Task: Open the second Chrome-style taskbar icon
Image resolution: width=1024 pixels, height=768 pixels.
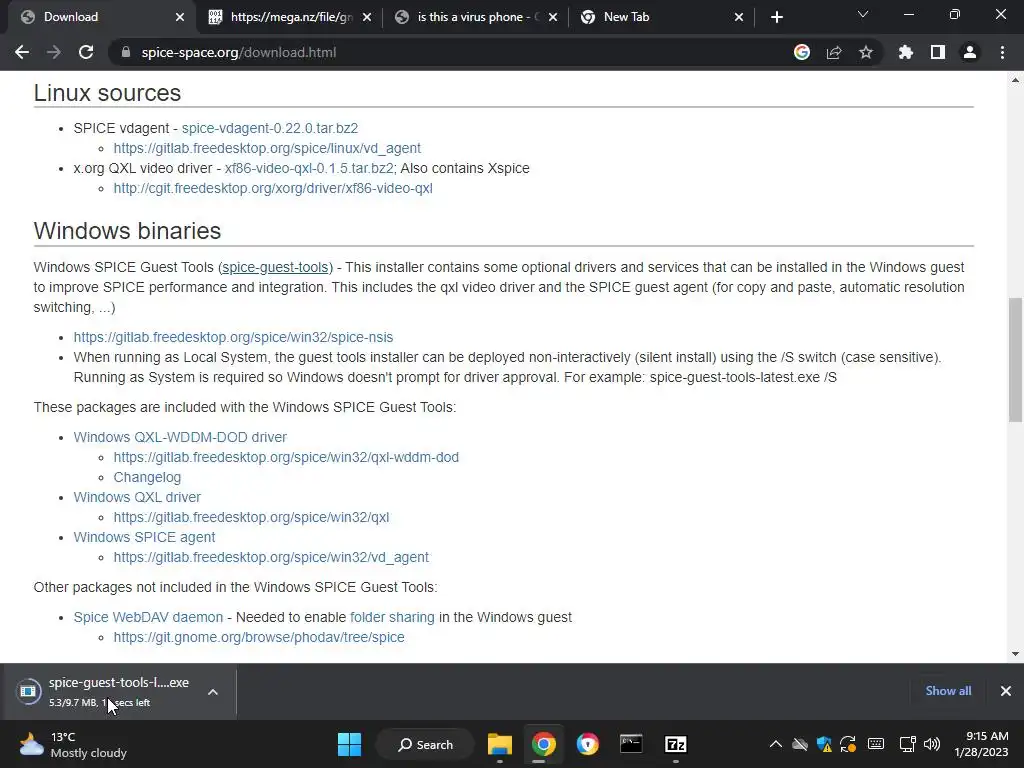Action: click(587, 744)
